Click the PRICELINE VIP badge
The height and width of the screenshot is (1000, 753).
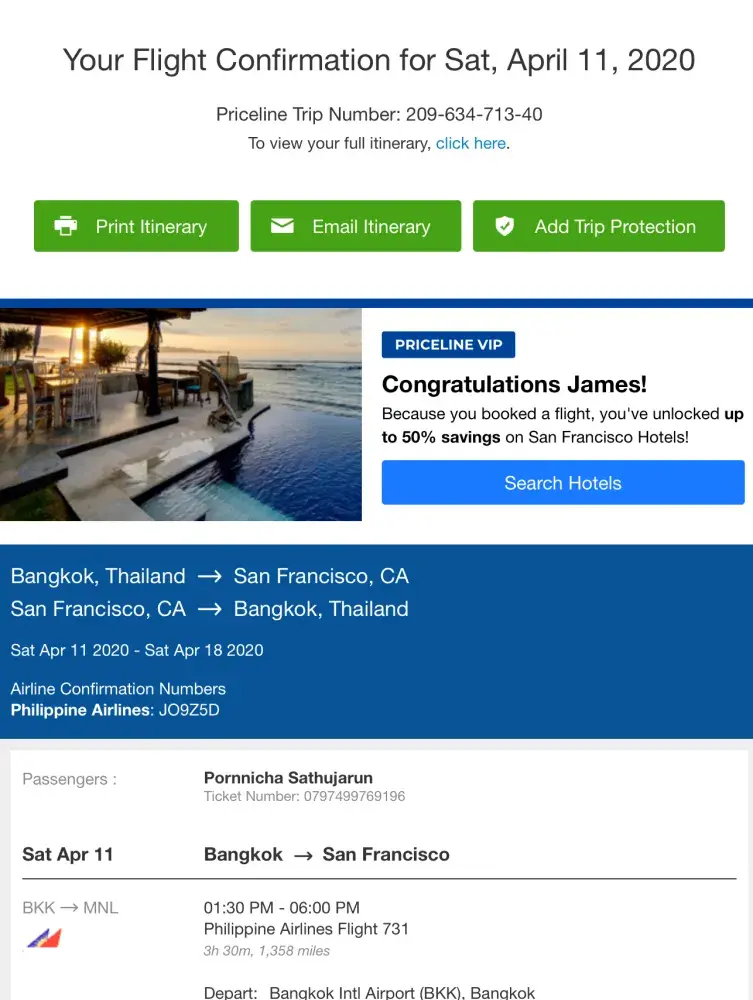click(x=448, y=345)
